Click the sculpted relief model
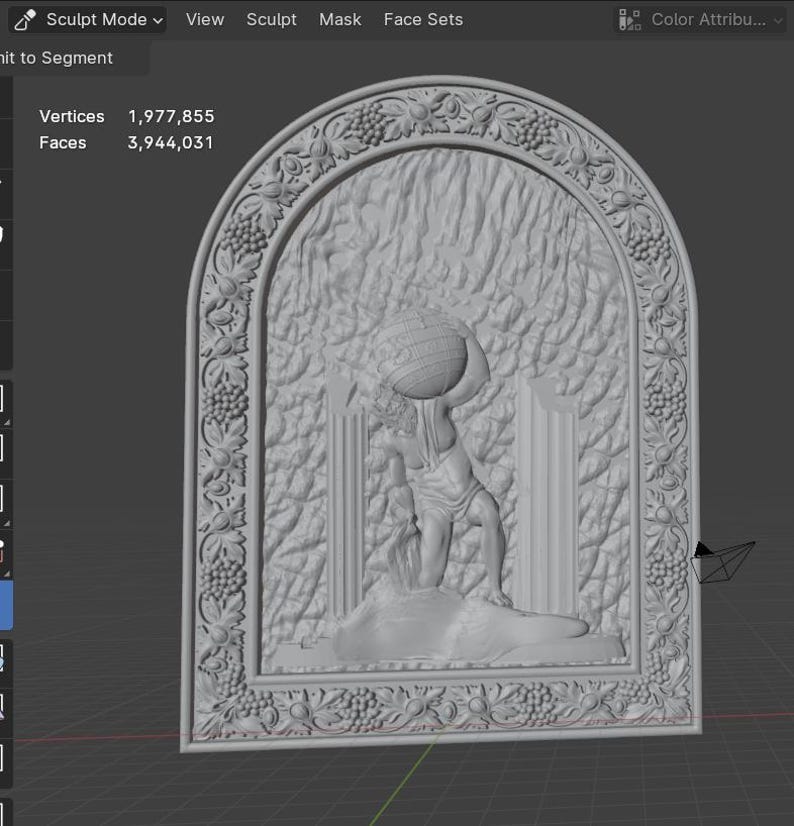Viewport: 794px width, 826px height. click(442, 414)
